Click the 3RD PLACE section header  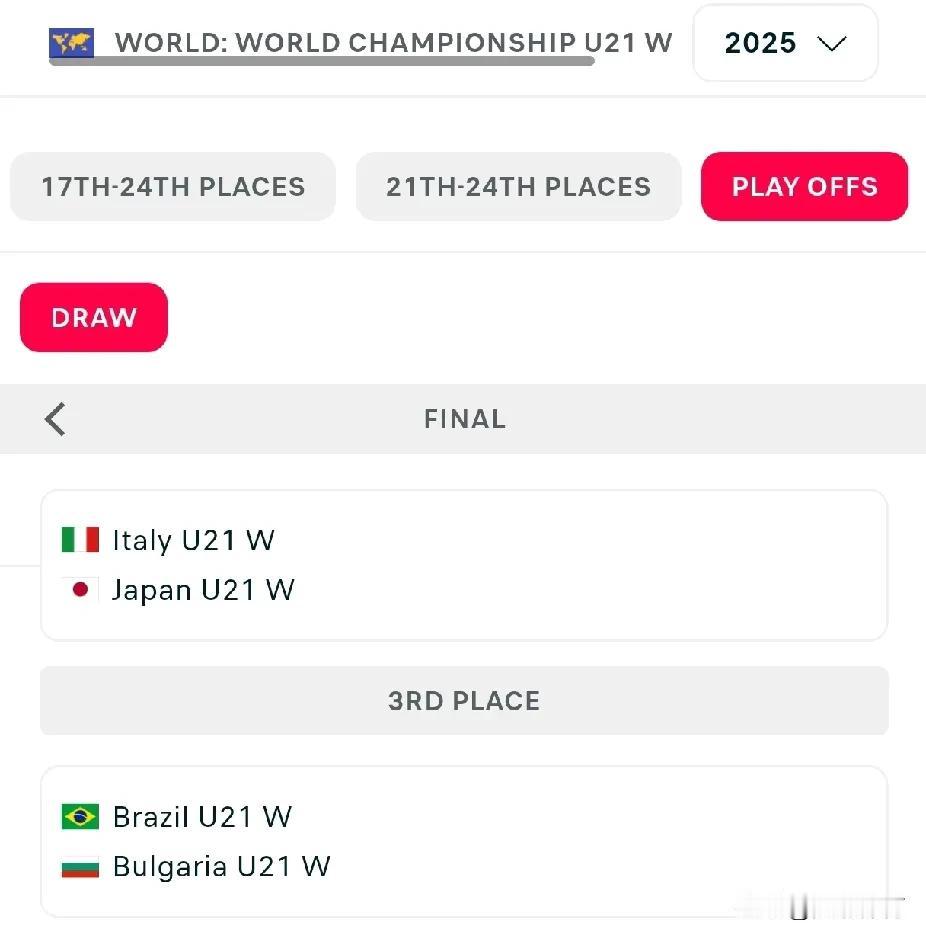pyautogui.click(x=464, y=701)
